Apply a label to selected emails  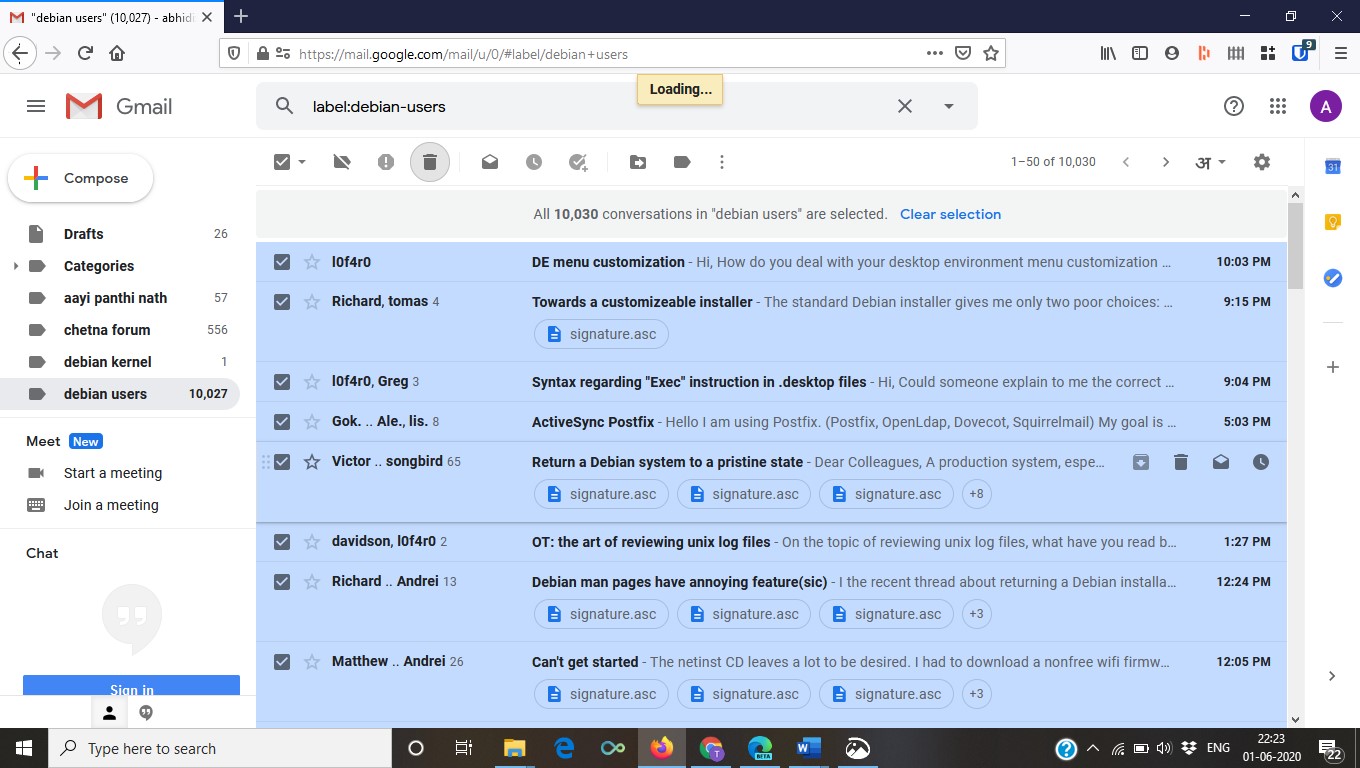[682, 161]
